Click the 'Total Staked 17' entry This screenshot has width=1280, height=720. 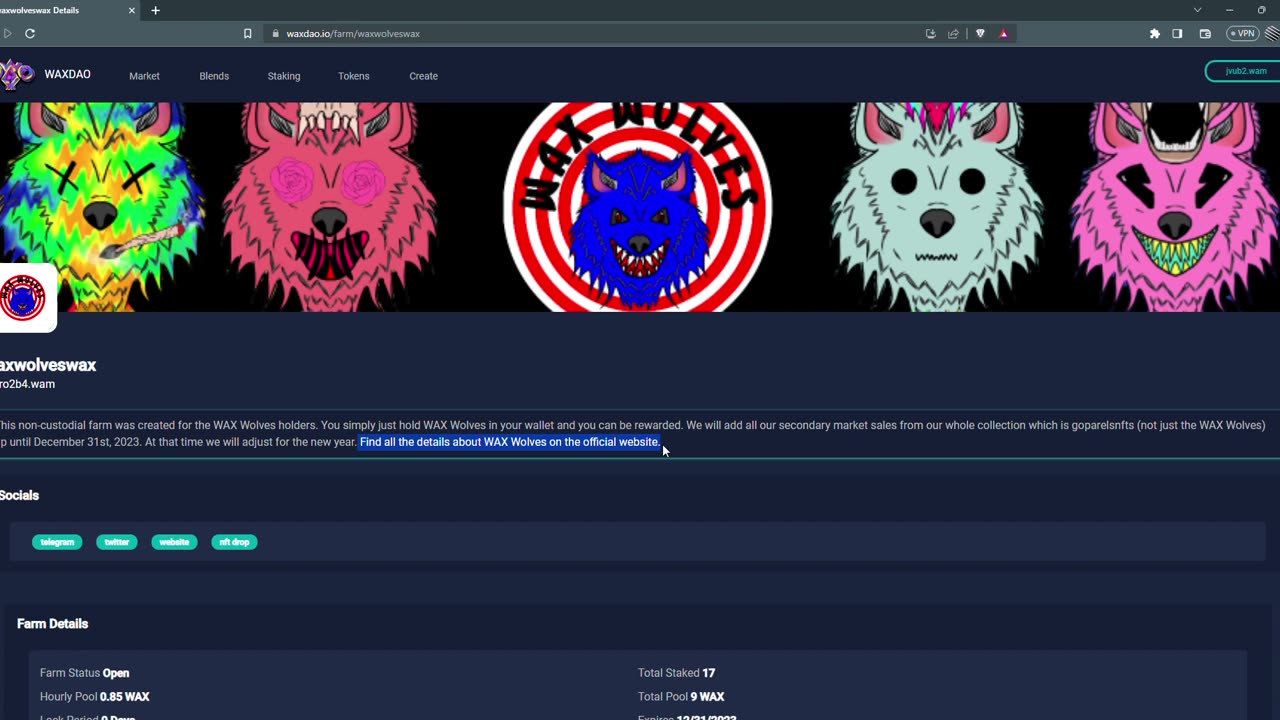coord(677,673)
